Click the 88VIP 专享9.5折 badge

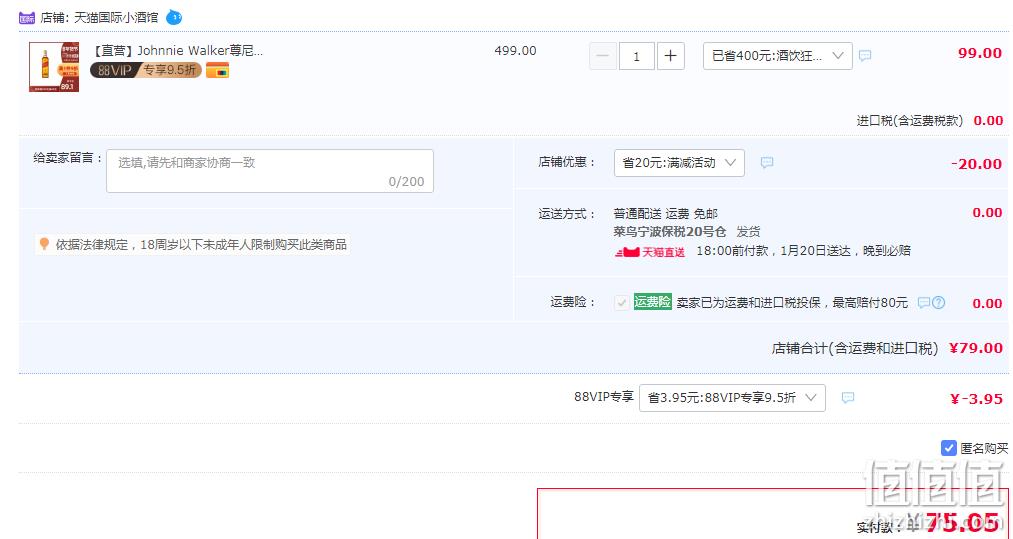tap(145, 70)
